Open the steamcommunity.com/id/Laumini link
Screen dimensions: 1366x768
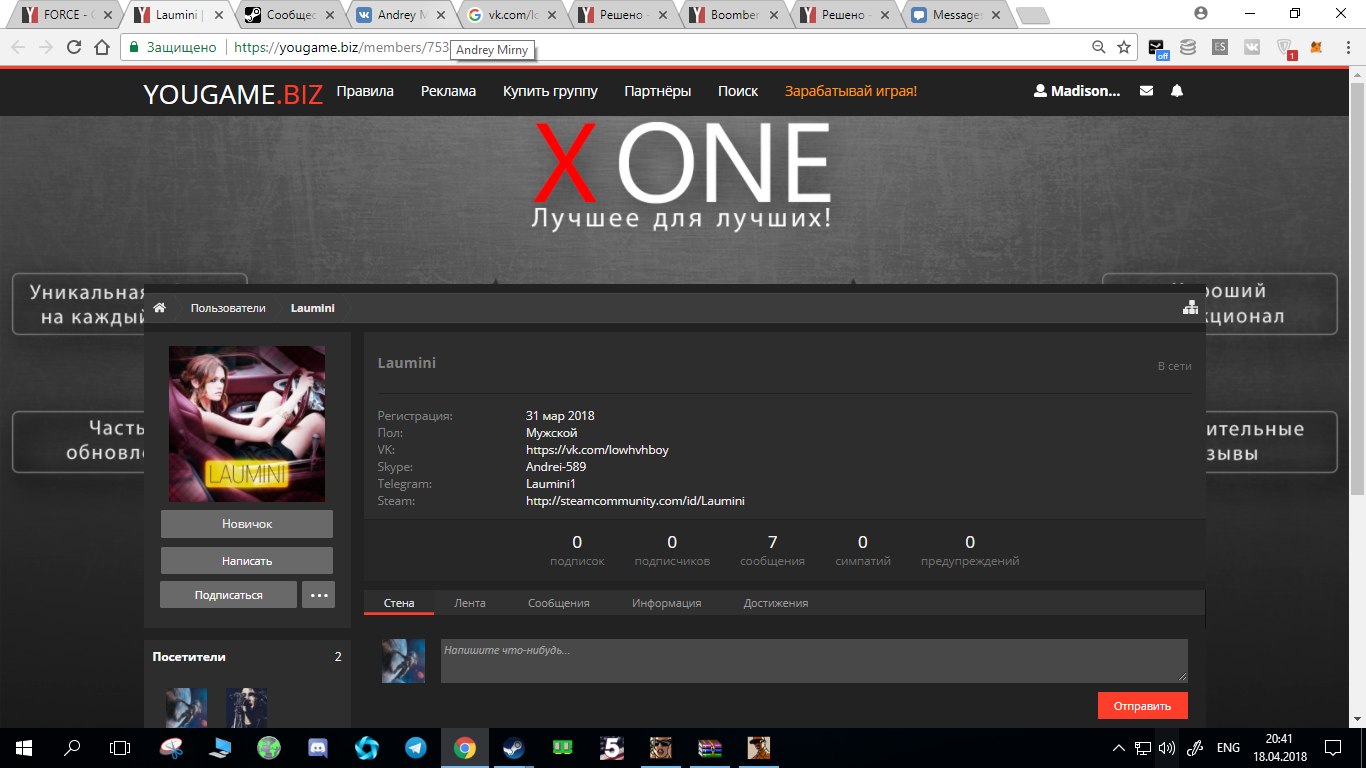tap(635, 501)
